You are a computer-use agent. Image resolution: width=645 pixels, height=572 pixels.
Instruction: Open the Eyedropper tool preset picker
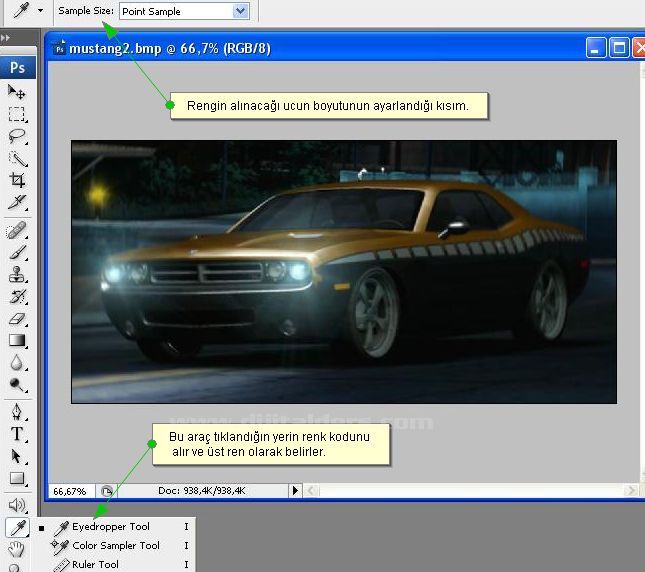(x=40, y=11)
